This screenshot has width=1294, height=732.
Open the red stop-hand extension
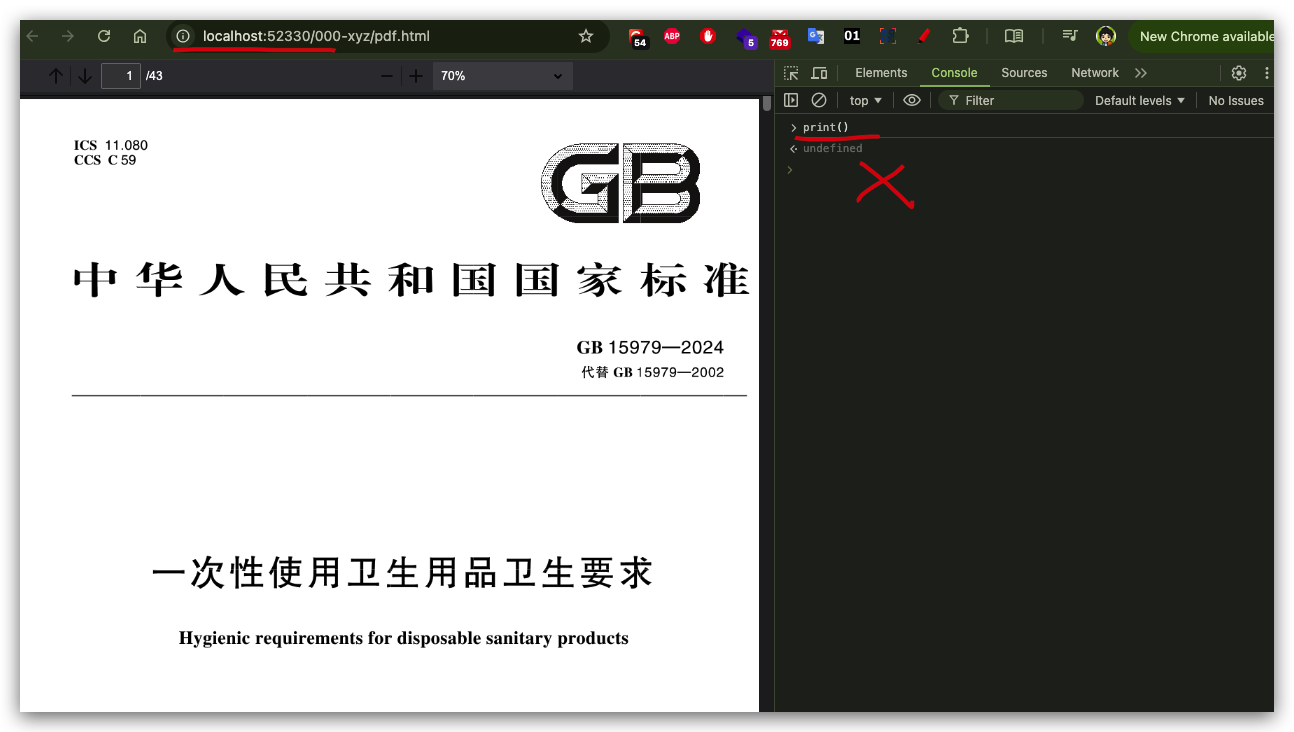pos(708,36)
